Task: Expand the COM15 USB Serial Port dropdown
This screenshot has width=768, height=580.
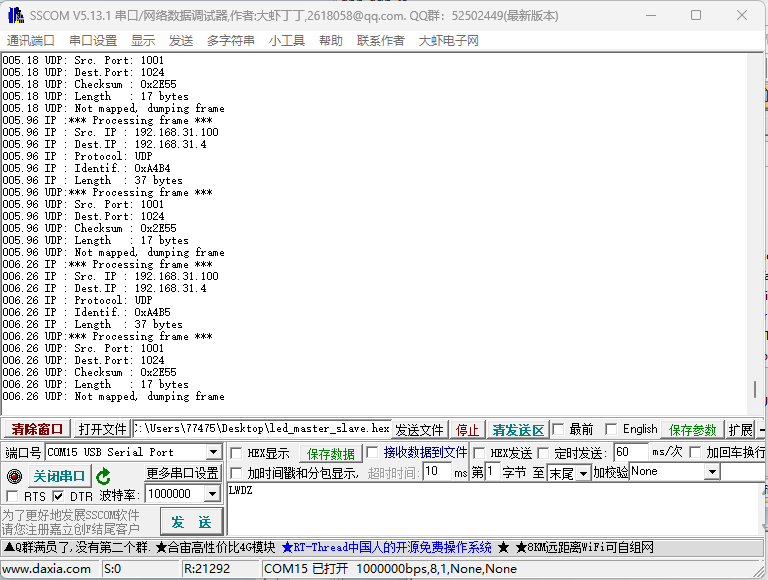Action: click(214, 452)
